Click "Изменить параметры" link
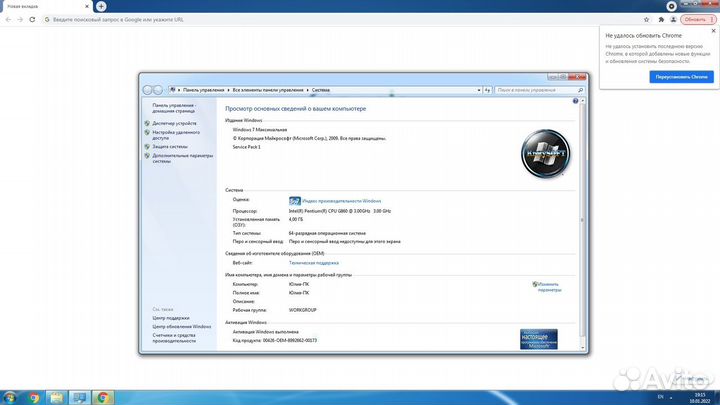Viewport: 720px width, 405px height. coord(549,286)
